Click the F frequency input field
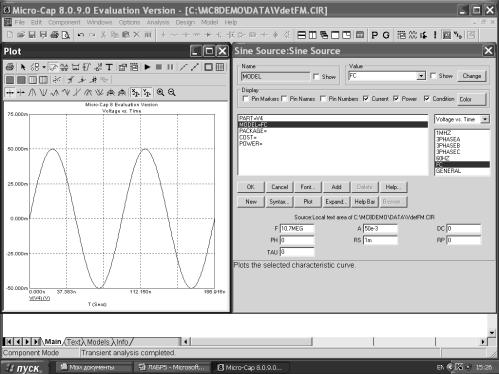The width and height of the screenshot is (499, 374). click(297, 229)
